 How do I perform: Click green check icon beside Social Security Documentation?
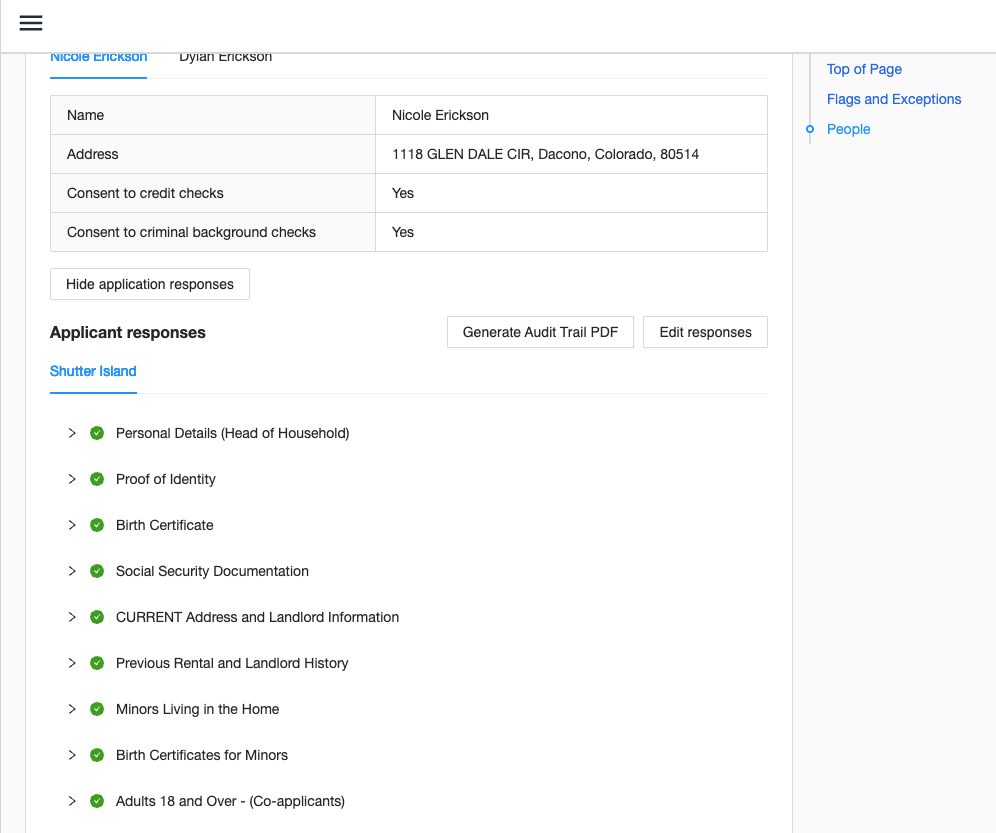(97, 571)
